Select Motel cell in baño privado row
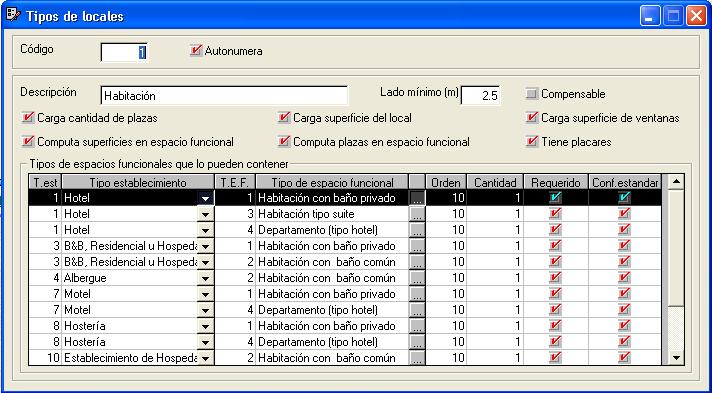712x393 pixels. pyautogui.click(x=130, y=294)
